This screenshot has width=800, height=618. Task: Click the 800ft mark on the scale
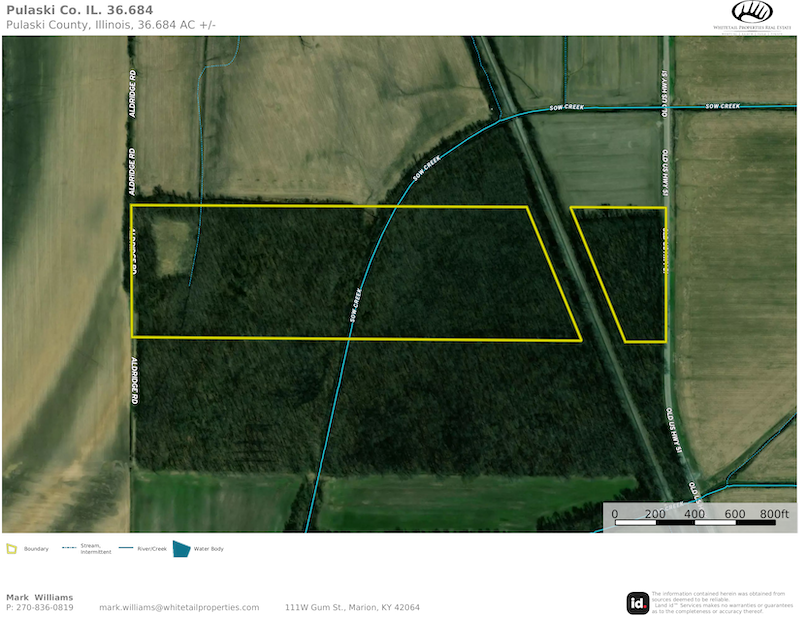click(774, 514)
